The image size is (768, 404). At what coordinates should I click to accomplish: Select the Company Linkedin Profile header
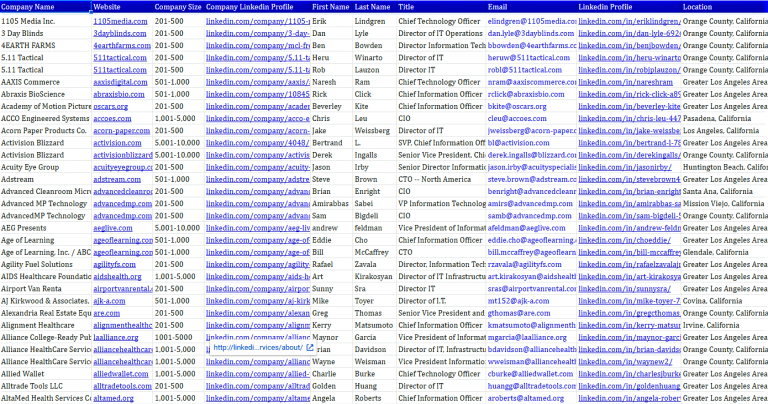tap(258, 7)
